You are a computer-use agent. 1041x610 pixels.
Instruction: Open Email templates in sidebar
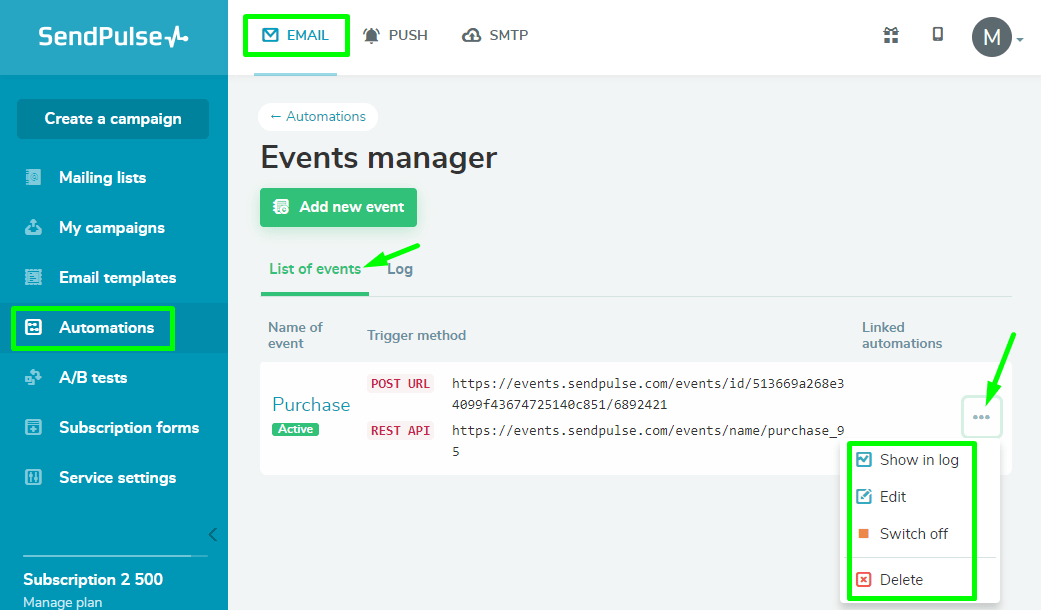point(118,277)
